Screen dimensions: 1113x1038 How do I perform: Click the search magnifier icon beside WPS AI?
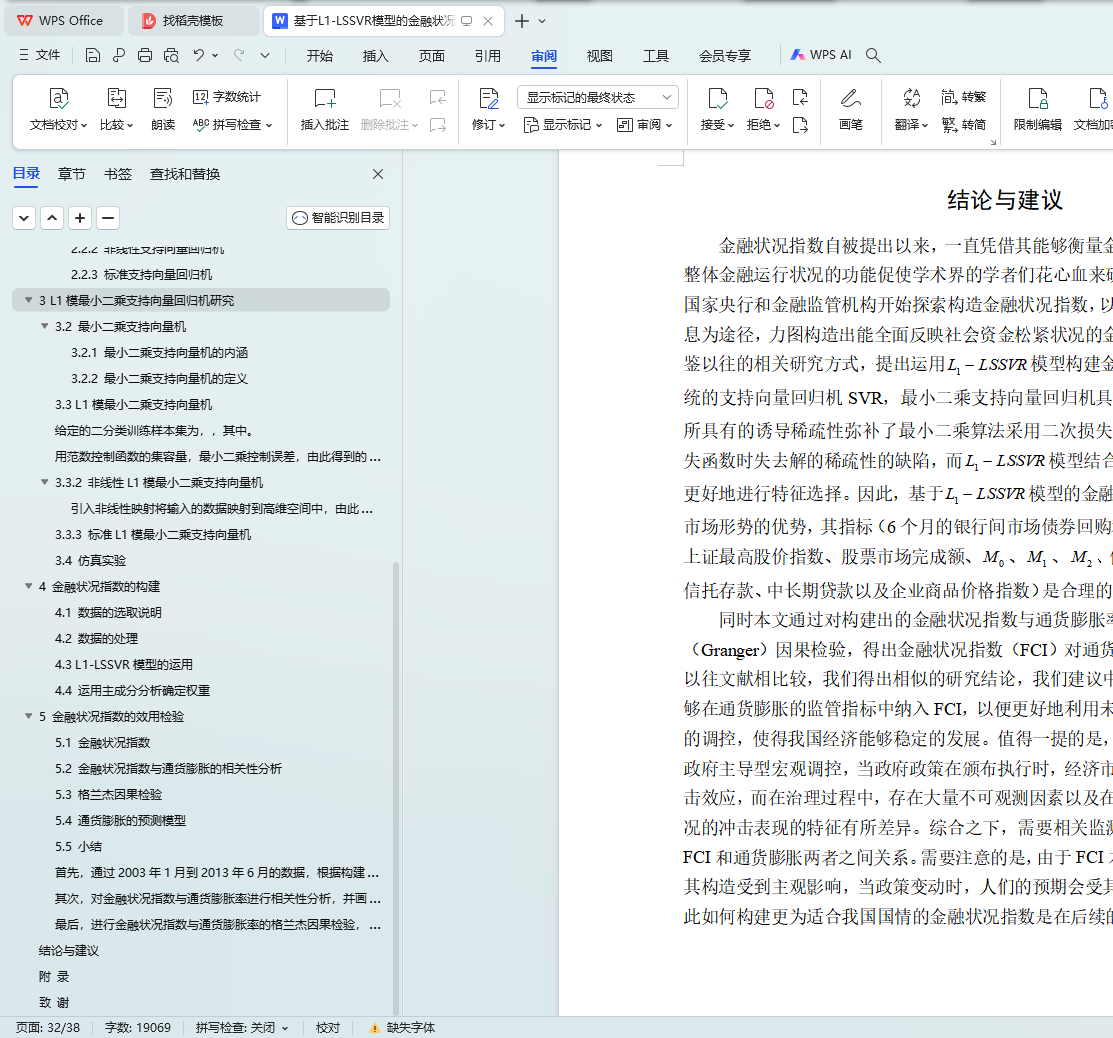(x=873, y=56)
